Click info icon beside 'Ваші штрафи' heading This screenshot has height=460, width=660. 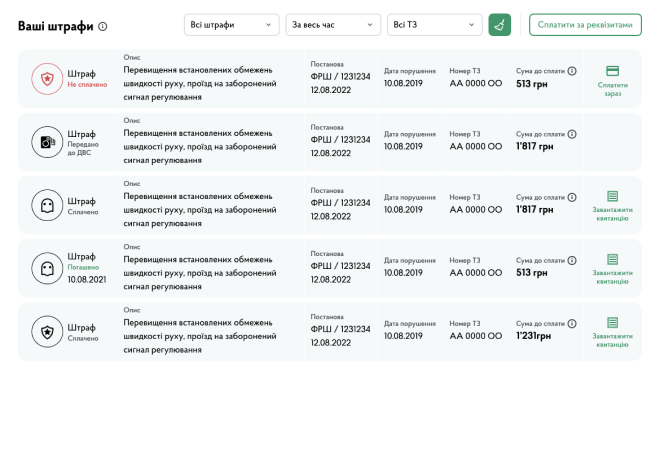point(103,27)
